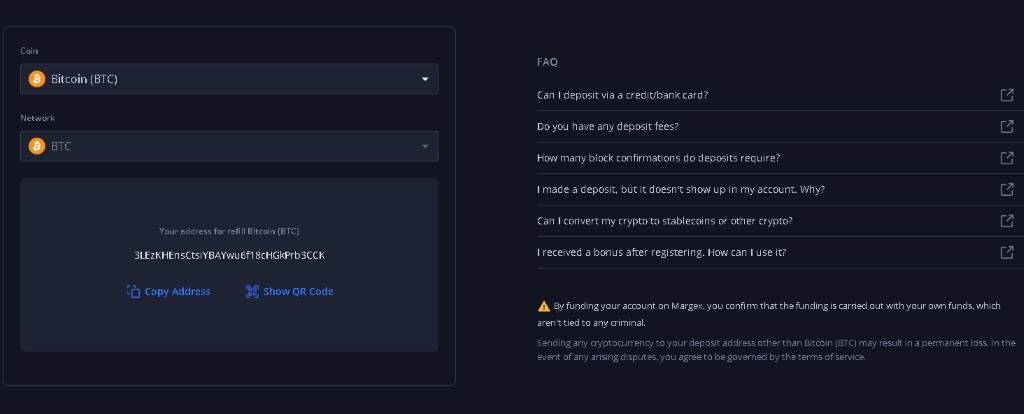
Task: Click the Bitcoin logo in Coin selector
Action: [37, 79]
